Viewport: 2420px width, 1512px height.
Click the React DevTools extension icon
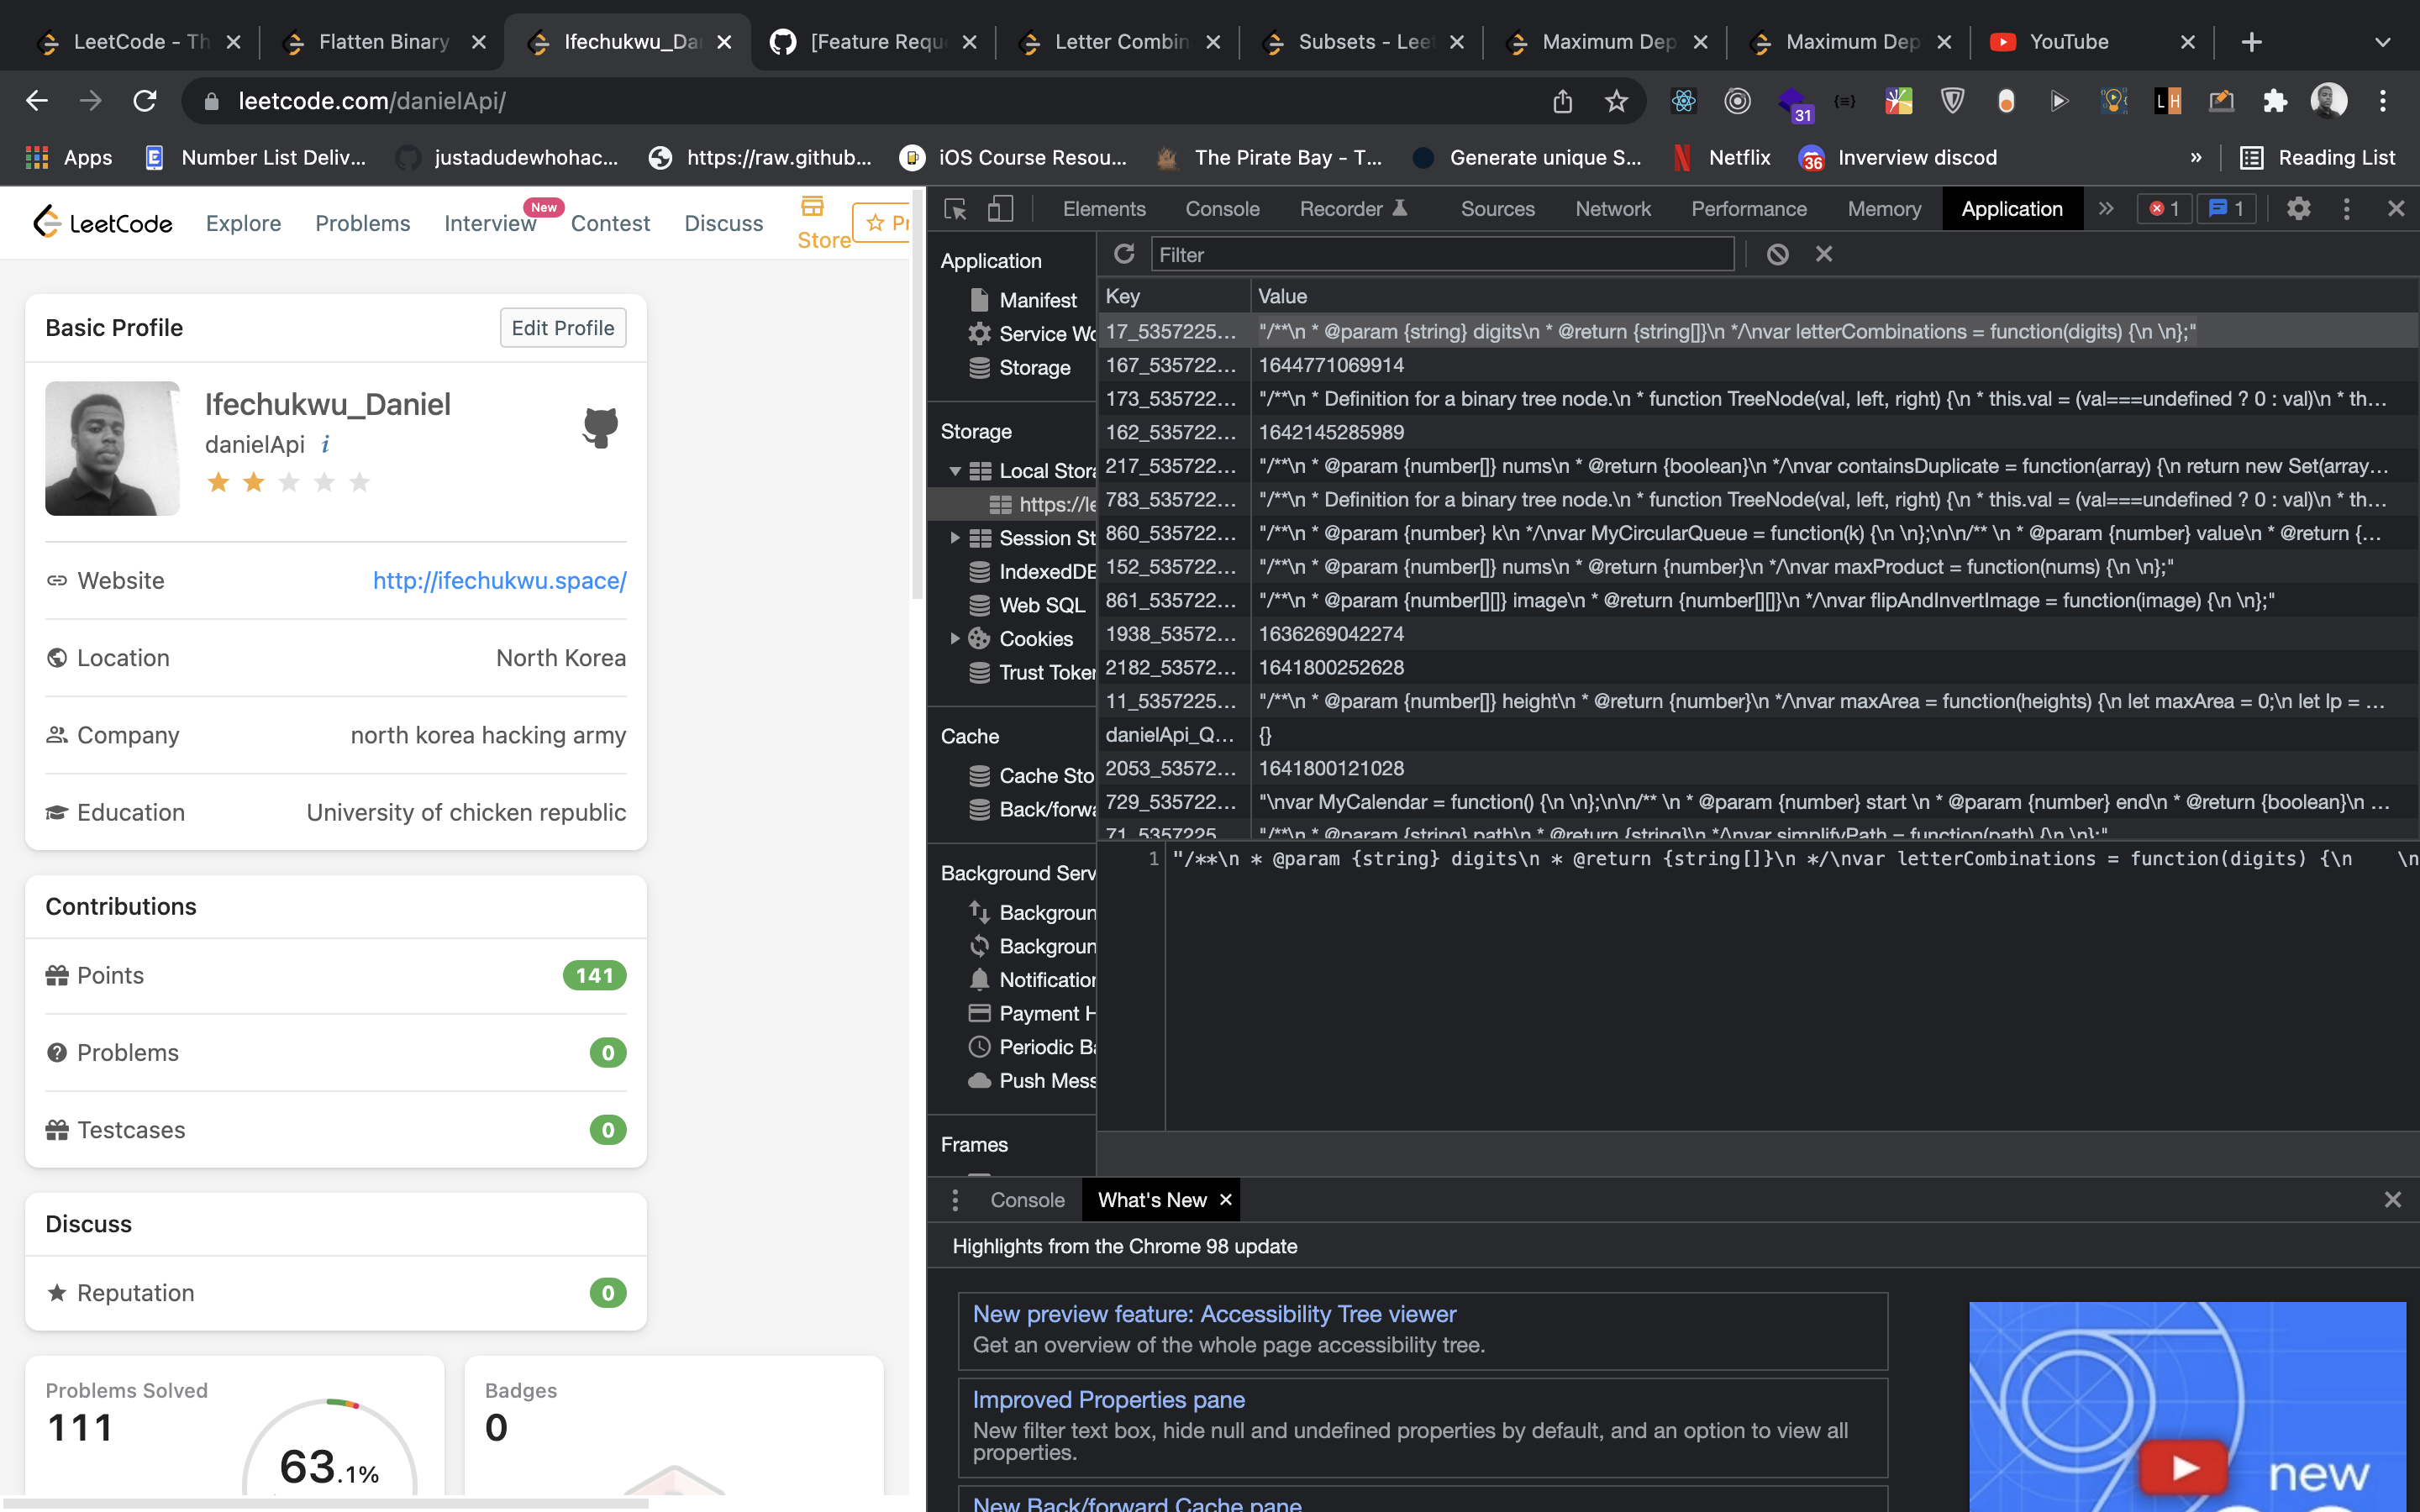click(1684, 101)
